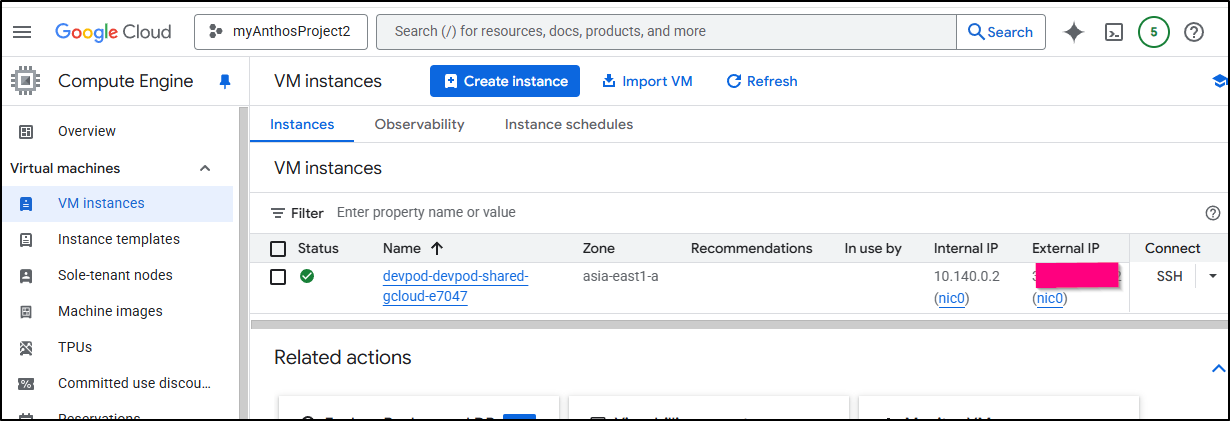Image resolution: width=1230 pixels, height=421 pixels.
Task: Open the SSH connect options dropdown
Action: pos(1214,276)
